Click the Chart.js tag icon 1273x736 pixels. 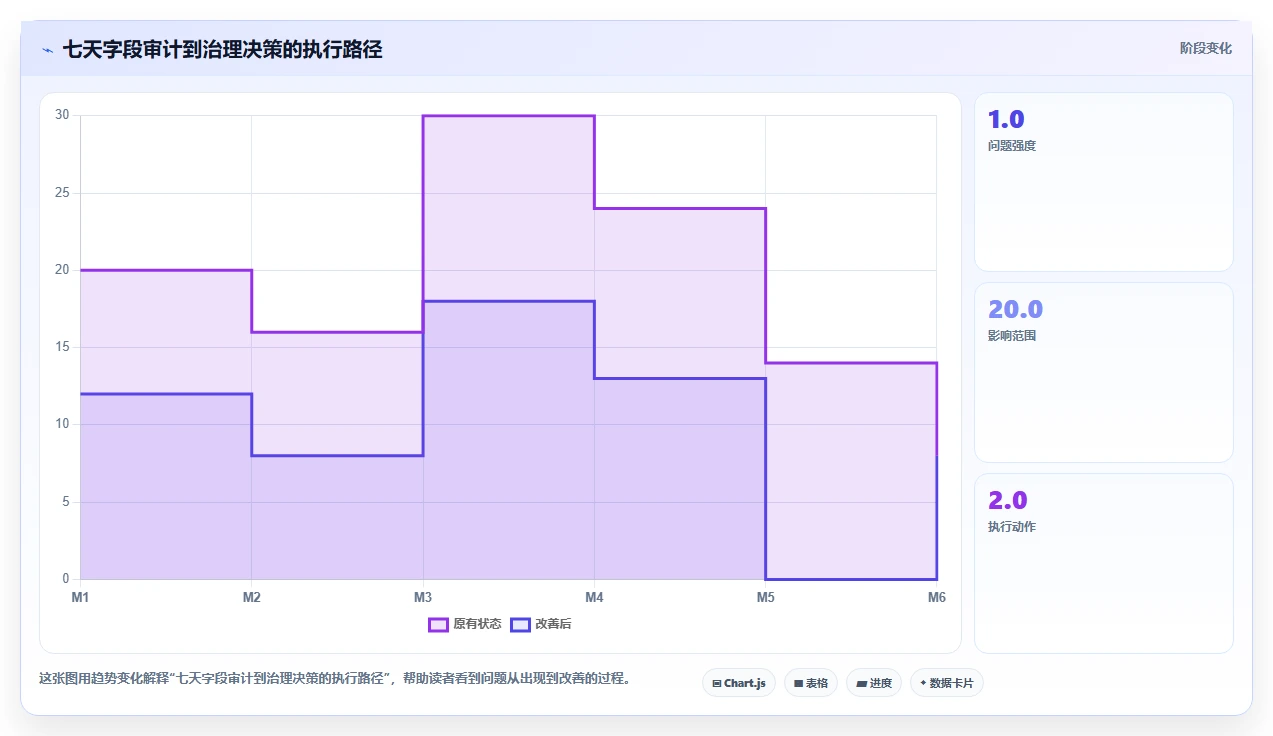click(x=717, y=684)
